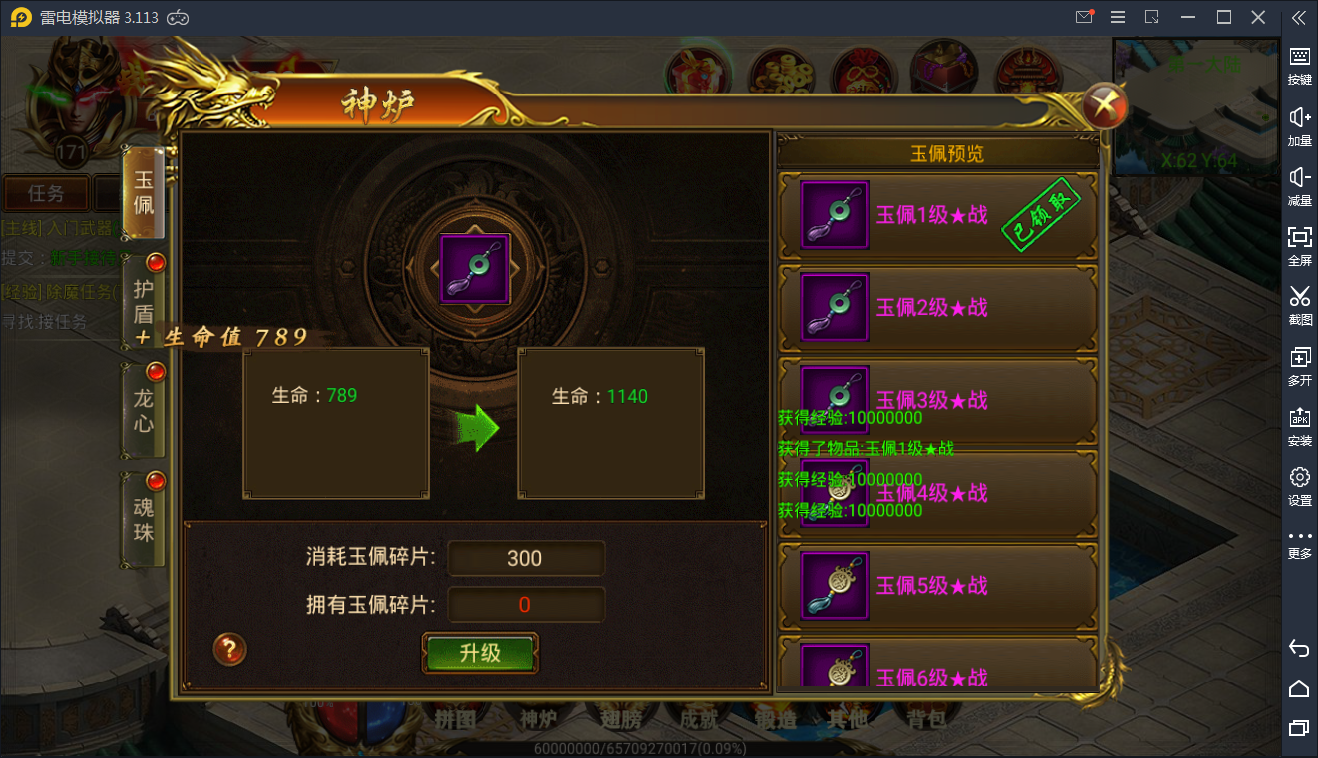Take a screenshot with 截图 scissors icon

point(1299,306)
